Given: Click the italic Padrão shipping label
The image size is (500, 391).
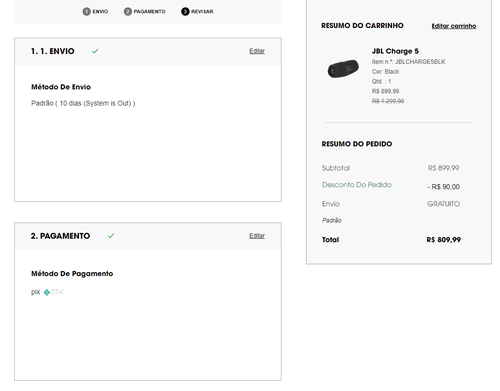Looking at the screenshot, I should point(332,220).
